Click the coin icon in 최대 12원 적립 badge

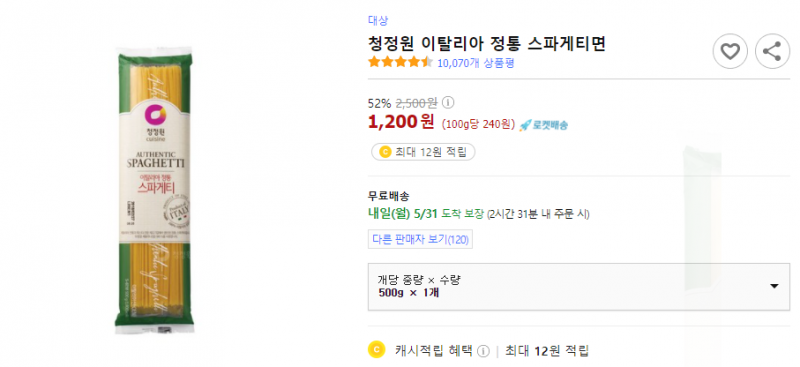click(x=385, y=152)
